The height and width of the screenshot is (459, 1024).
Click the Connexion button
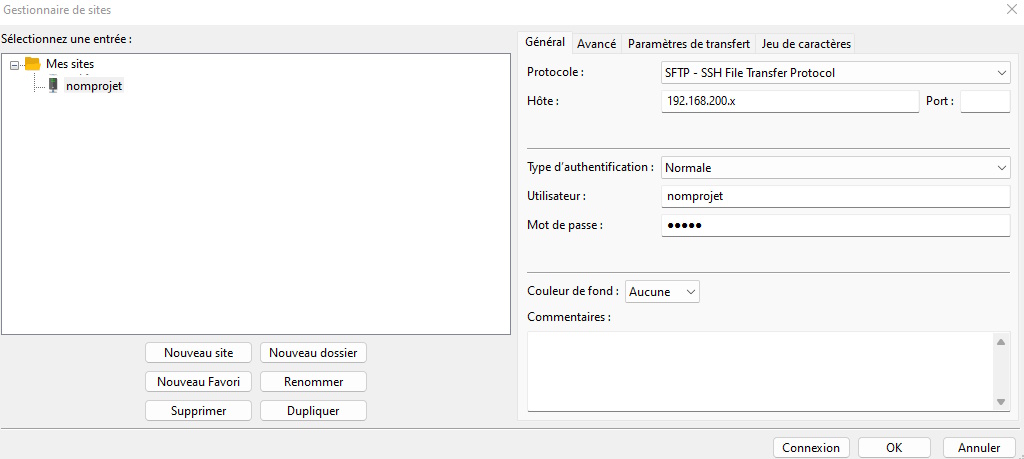tap(811, 448)
